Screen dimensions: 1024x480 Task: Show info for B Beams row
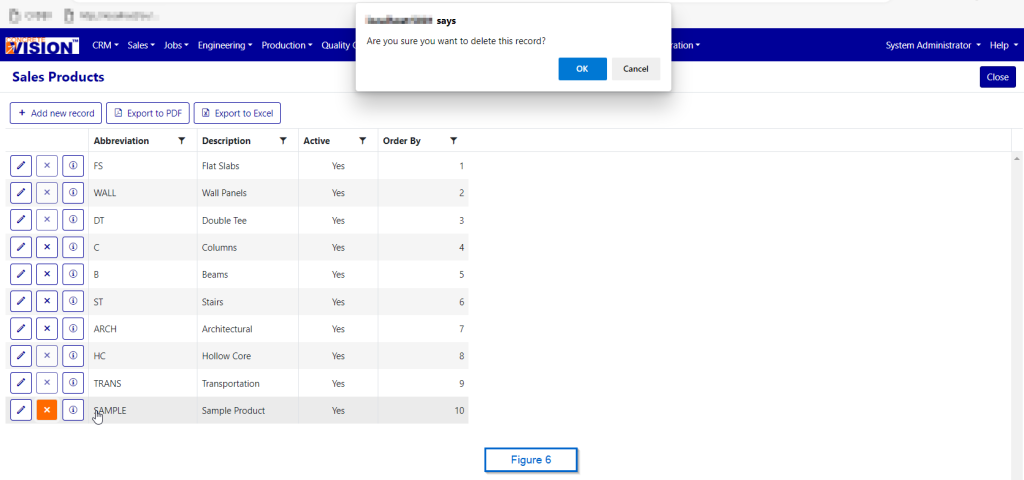[73, 274]
